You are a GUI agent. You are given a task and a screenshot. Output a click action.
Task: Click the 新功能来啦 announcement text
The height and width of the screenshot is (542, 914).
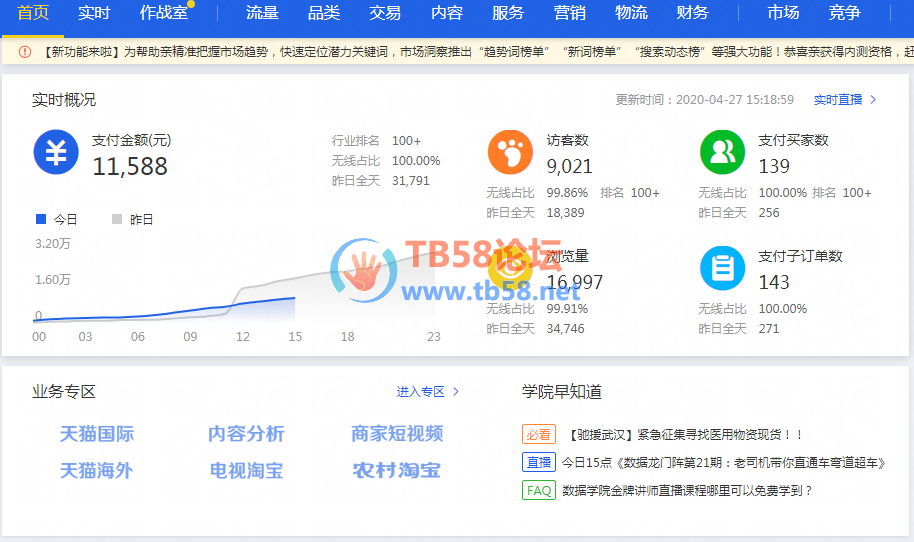477,52
